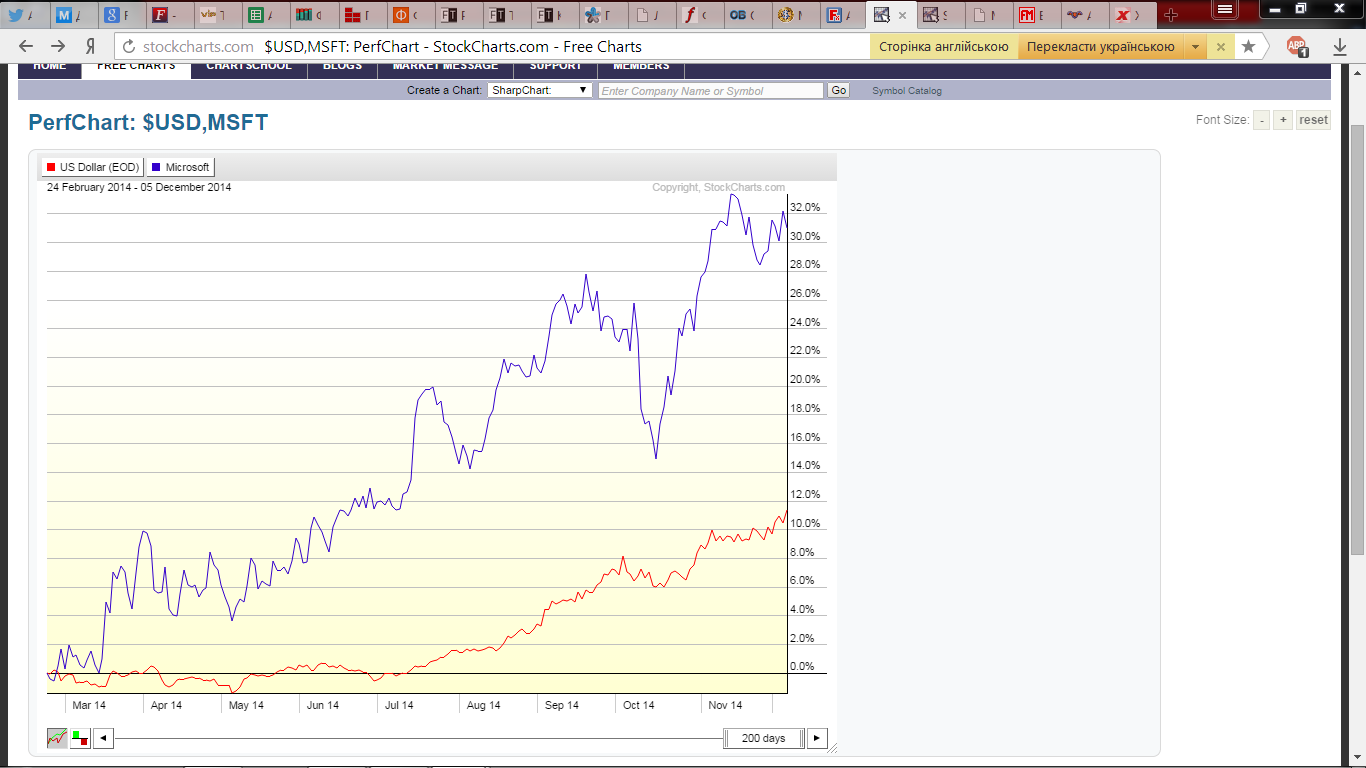The height and width of the screenshot is (768, 1366).
Task: Click the Сторінка англійською button
Action: pos(944,47)
